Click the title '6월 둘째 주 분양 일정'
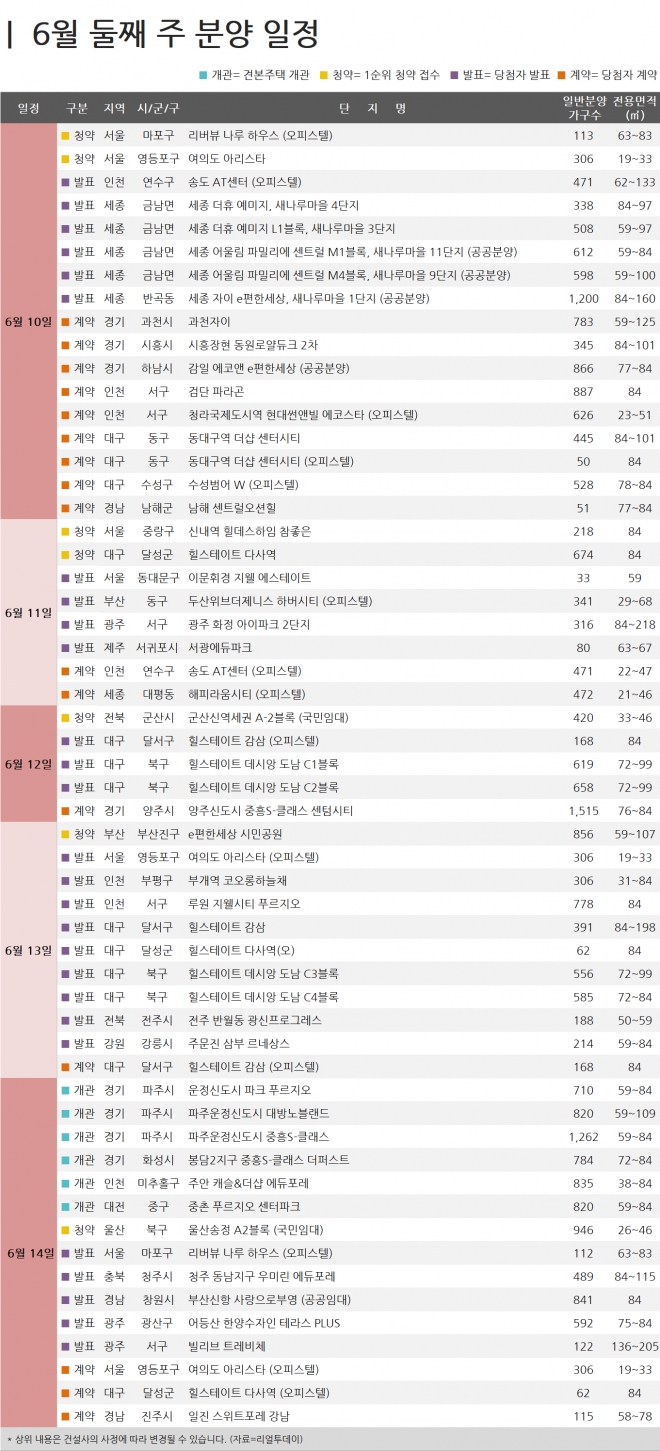 click(x=175, y=35)
